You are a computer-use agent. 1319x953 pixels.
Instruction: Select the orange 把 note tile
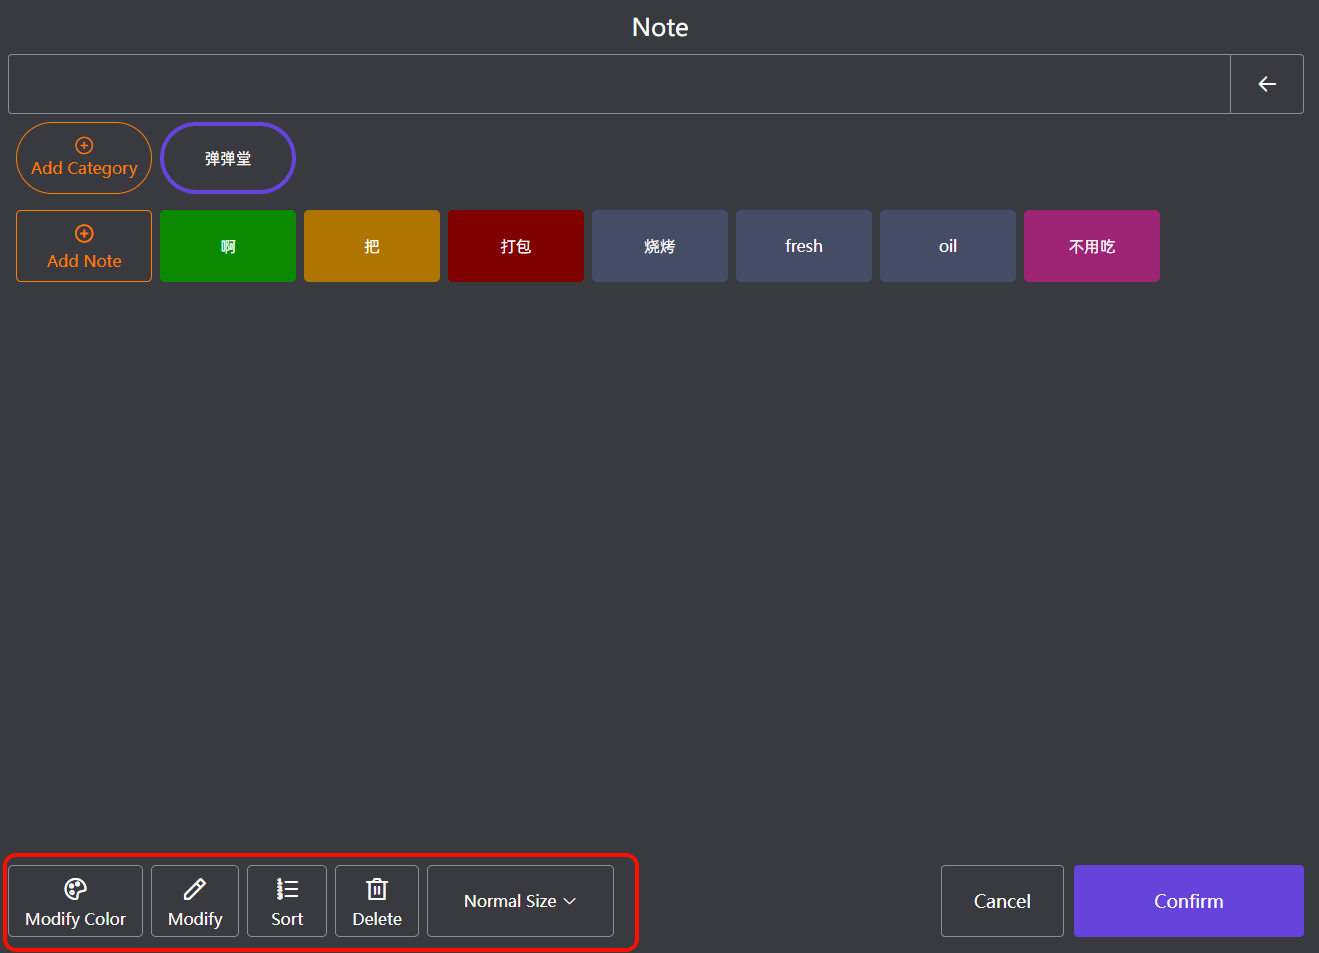[x=372, y=246]
